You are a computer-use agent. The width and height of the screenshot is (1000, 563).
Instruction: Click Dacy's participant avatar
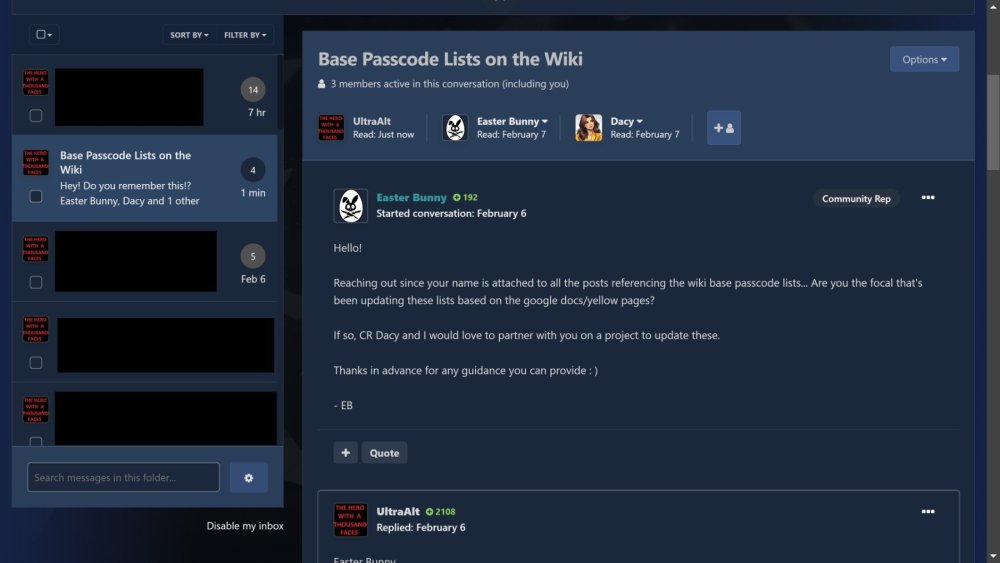tap(588, 128)
